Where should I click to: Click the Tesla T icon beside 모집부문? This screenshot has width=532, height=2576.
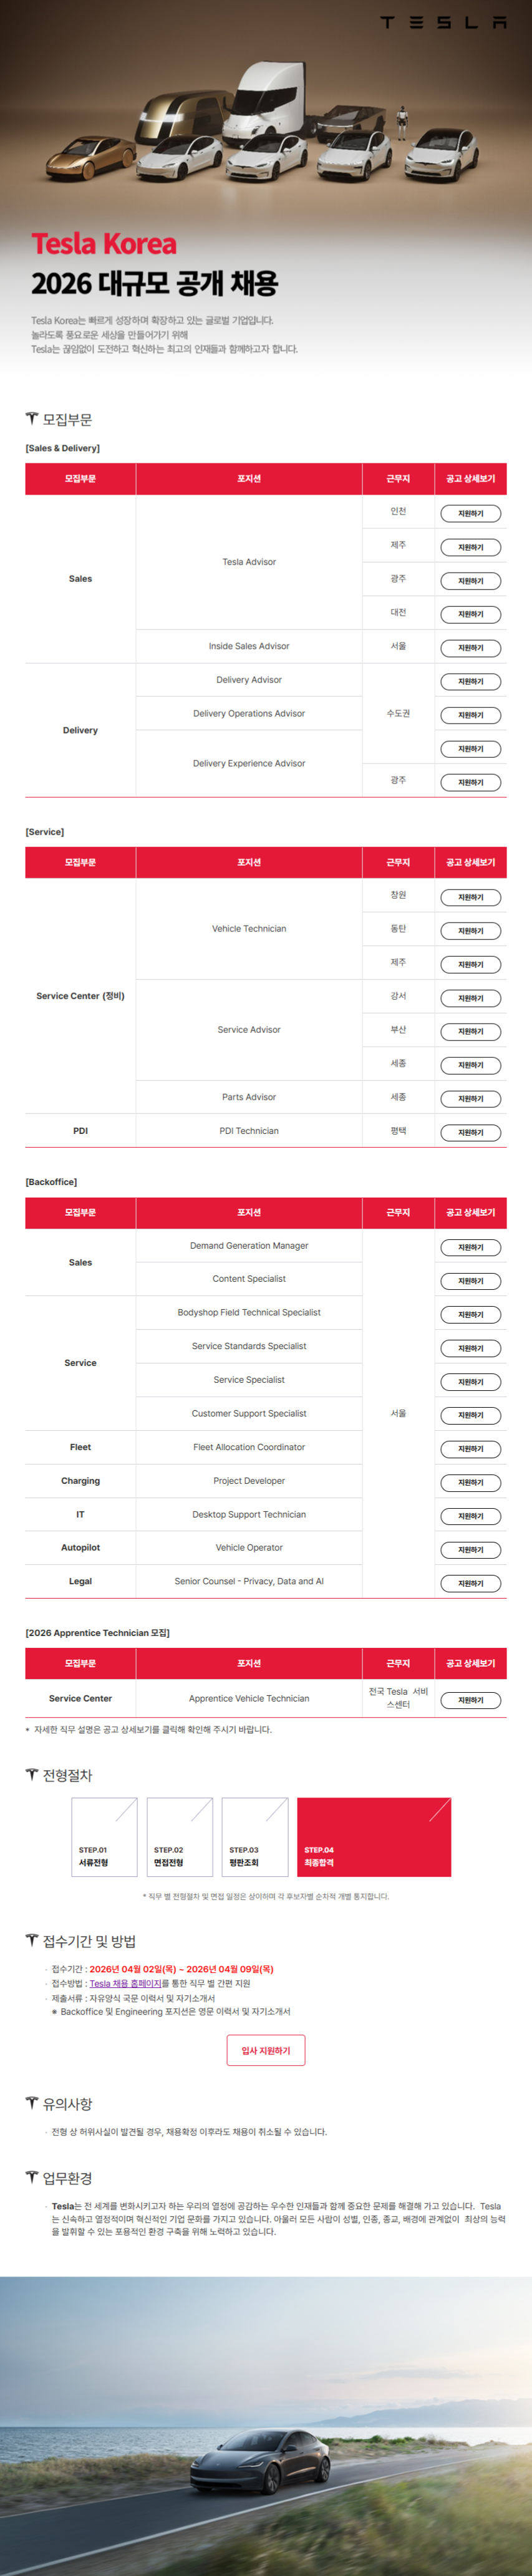coord(32,418)
